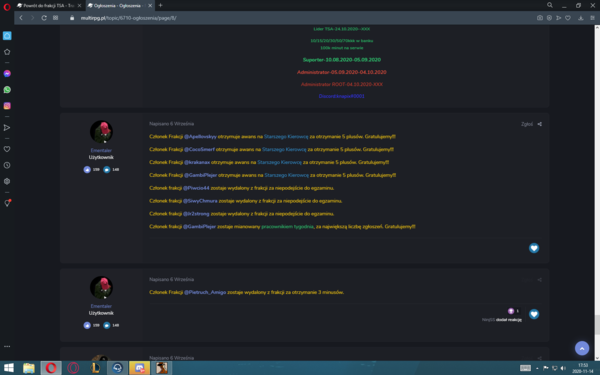Screen dimensions: 600x375
Task: Open the Speed Dial start page
Action: pyautogui.click(x=55, y=18)
